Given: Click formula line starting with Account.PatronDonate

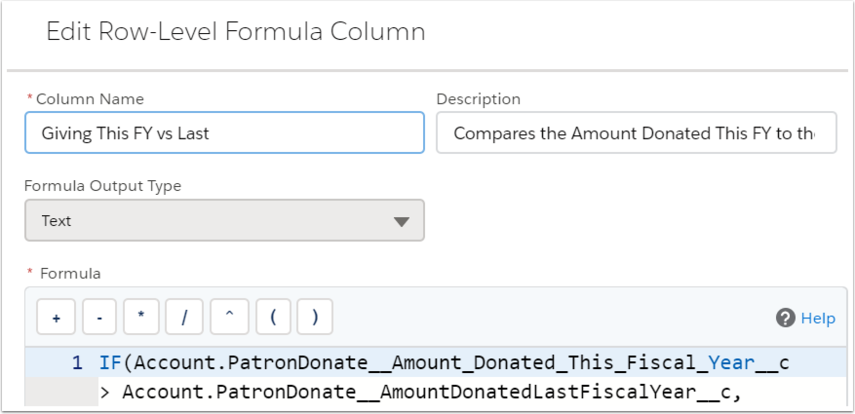Looking at the screenshot, I should [420, 392].
